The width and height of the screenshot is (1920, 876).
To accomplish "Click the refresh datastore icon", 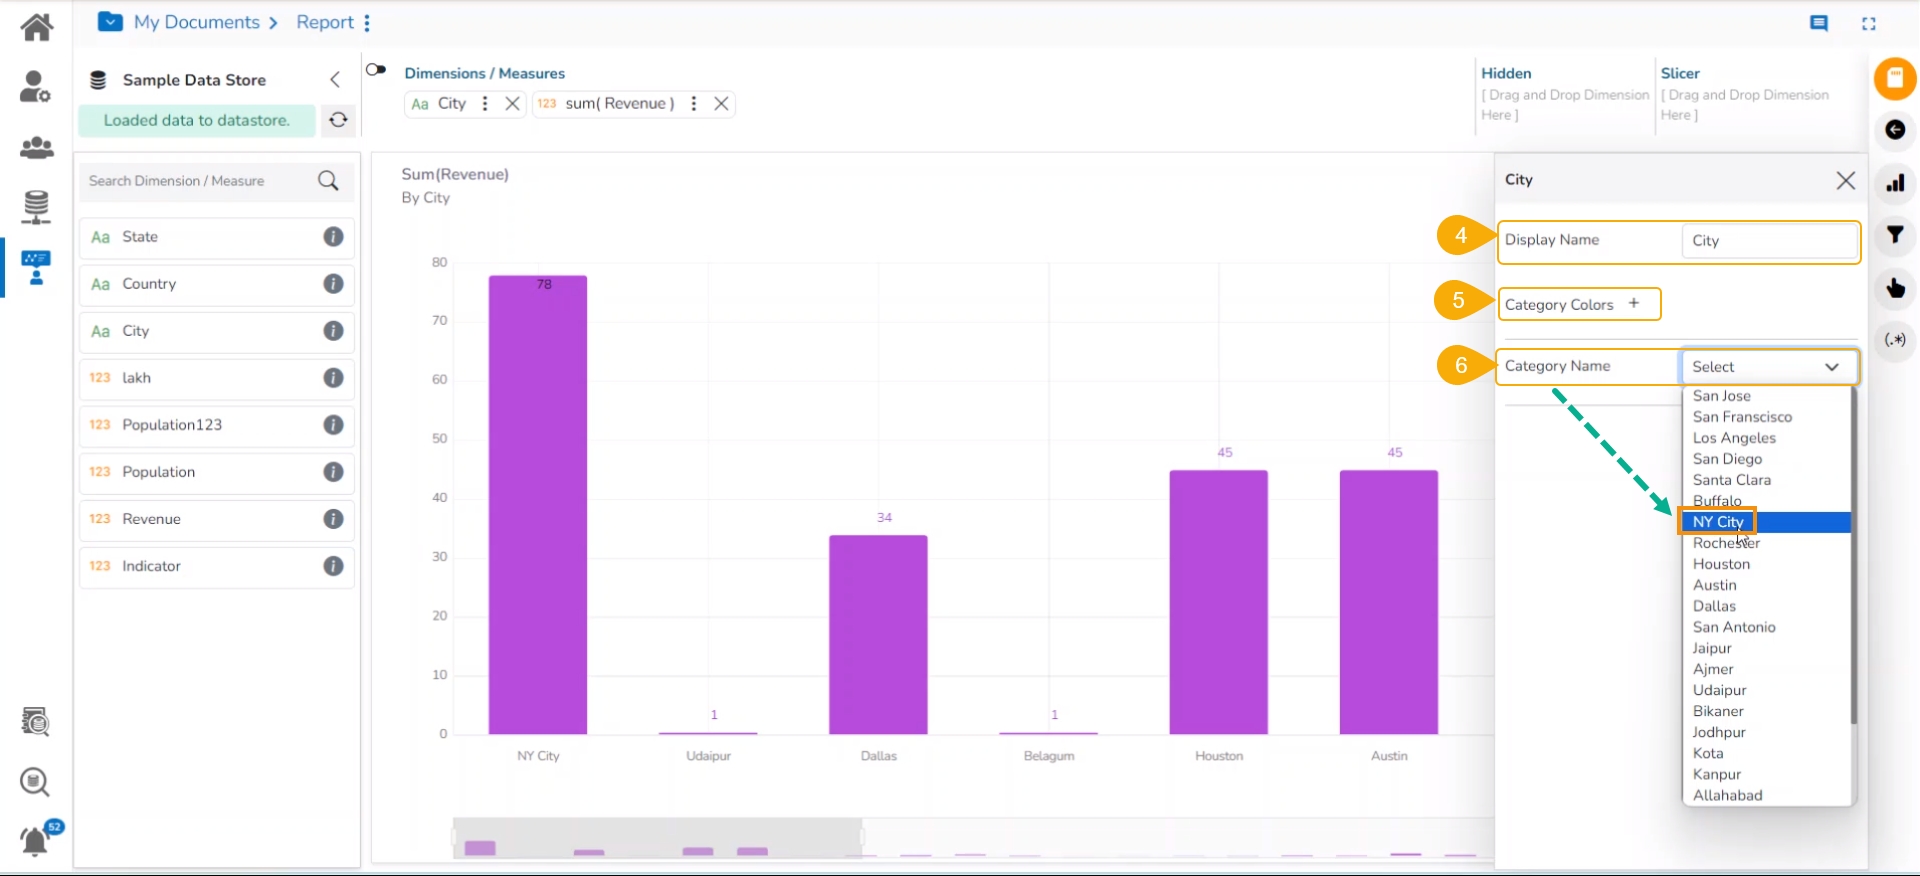I will point(339,120).
